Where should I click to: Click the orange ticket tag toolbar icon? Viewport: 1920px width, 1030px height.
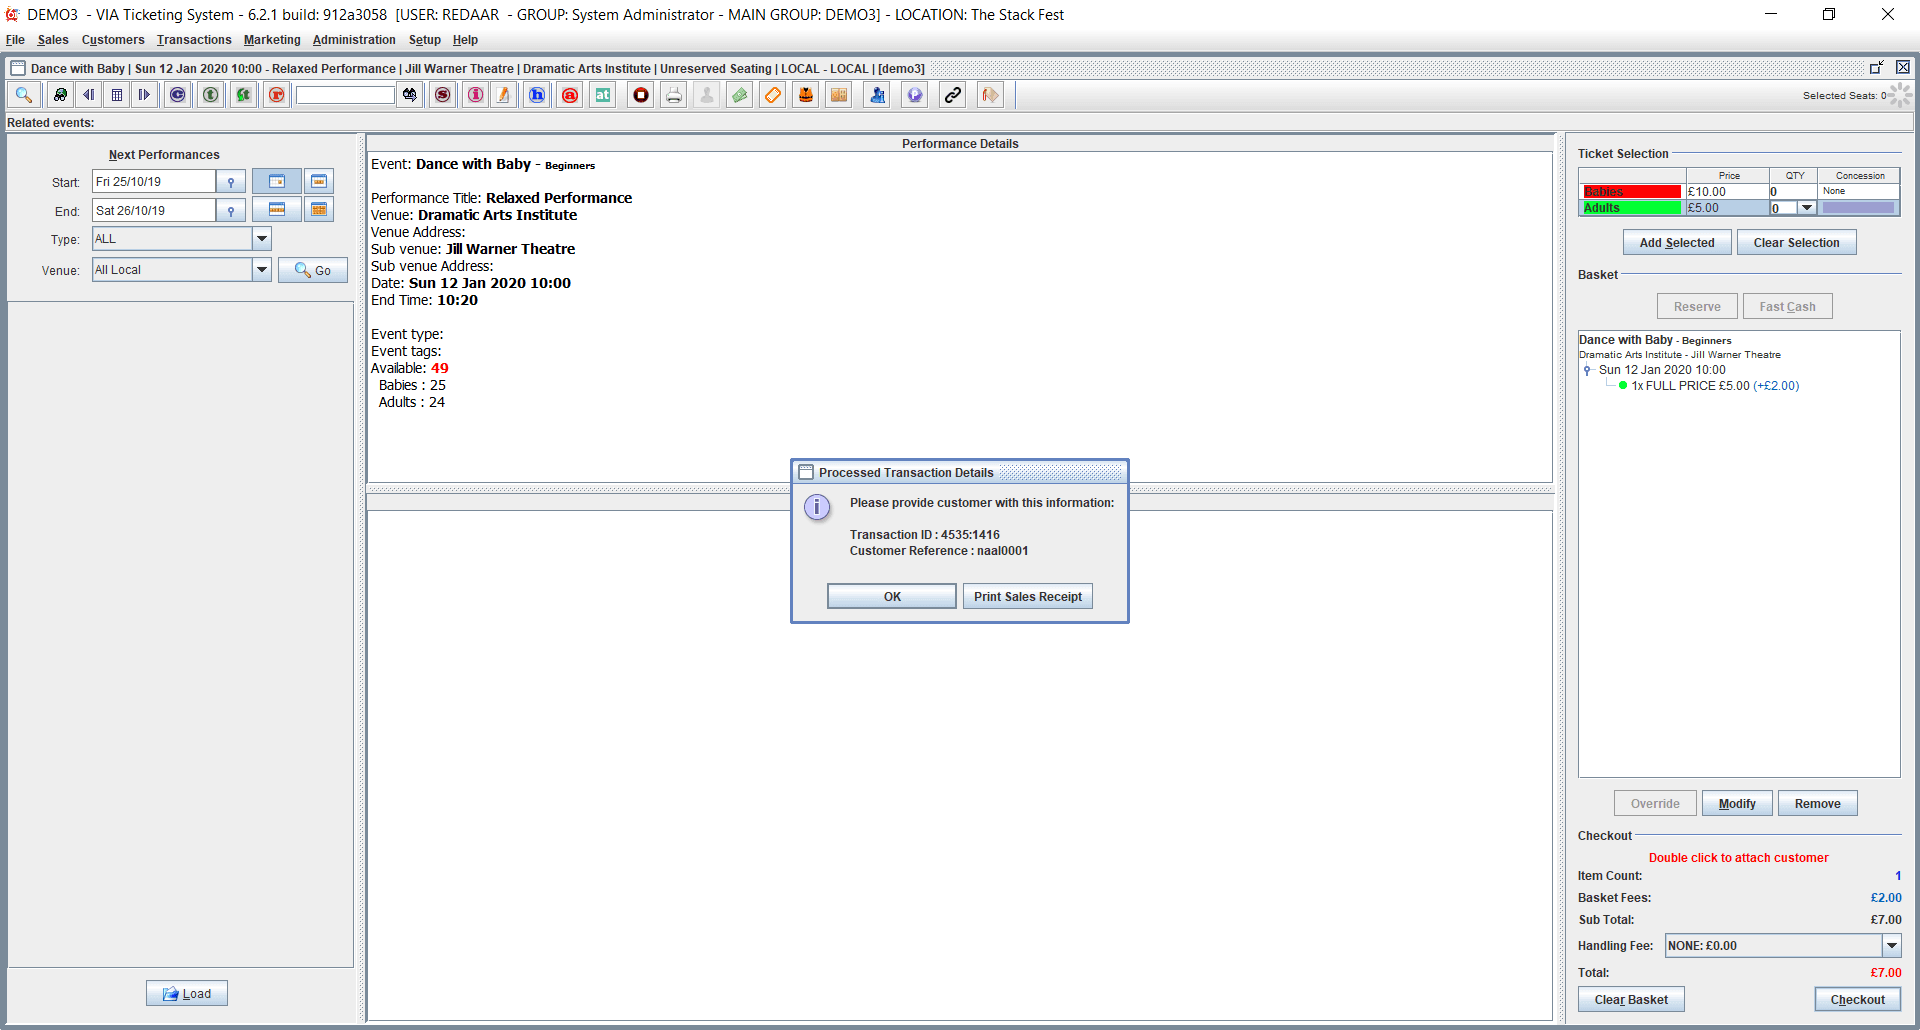click(773, 95)
